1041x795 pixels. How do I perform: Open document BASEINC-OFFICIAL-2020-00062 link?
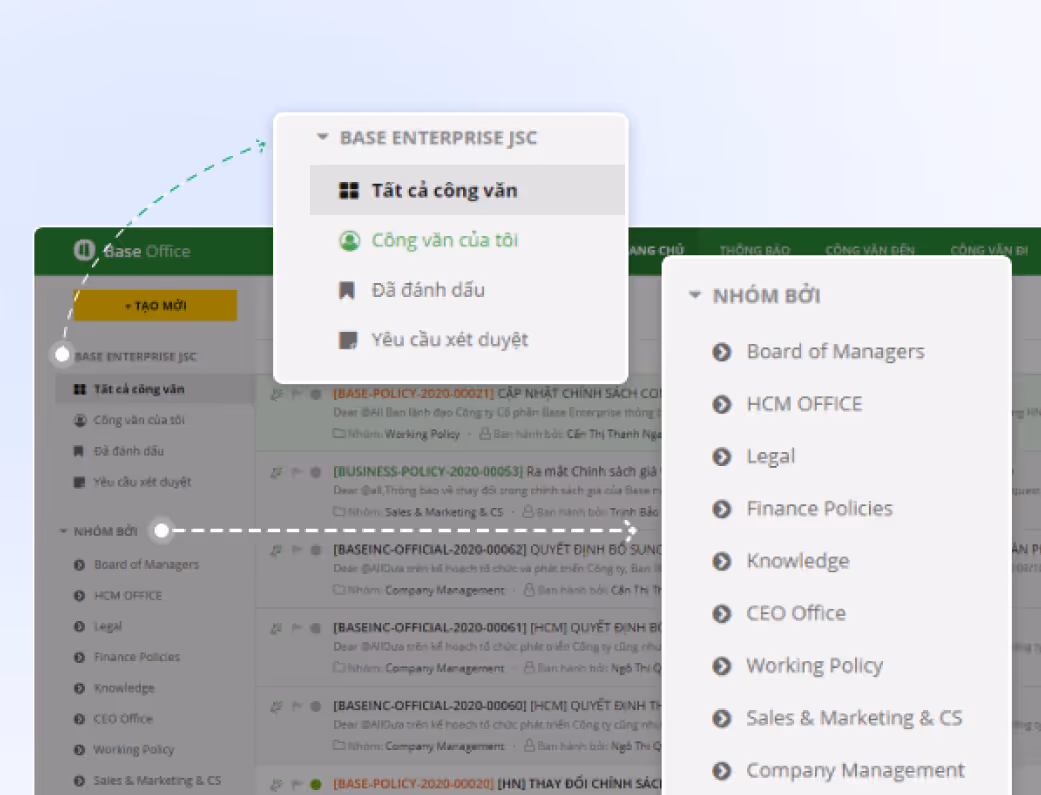tap(430, 549)
